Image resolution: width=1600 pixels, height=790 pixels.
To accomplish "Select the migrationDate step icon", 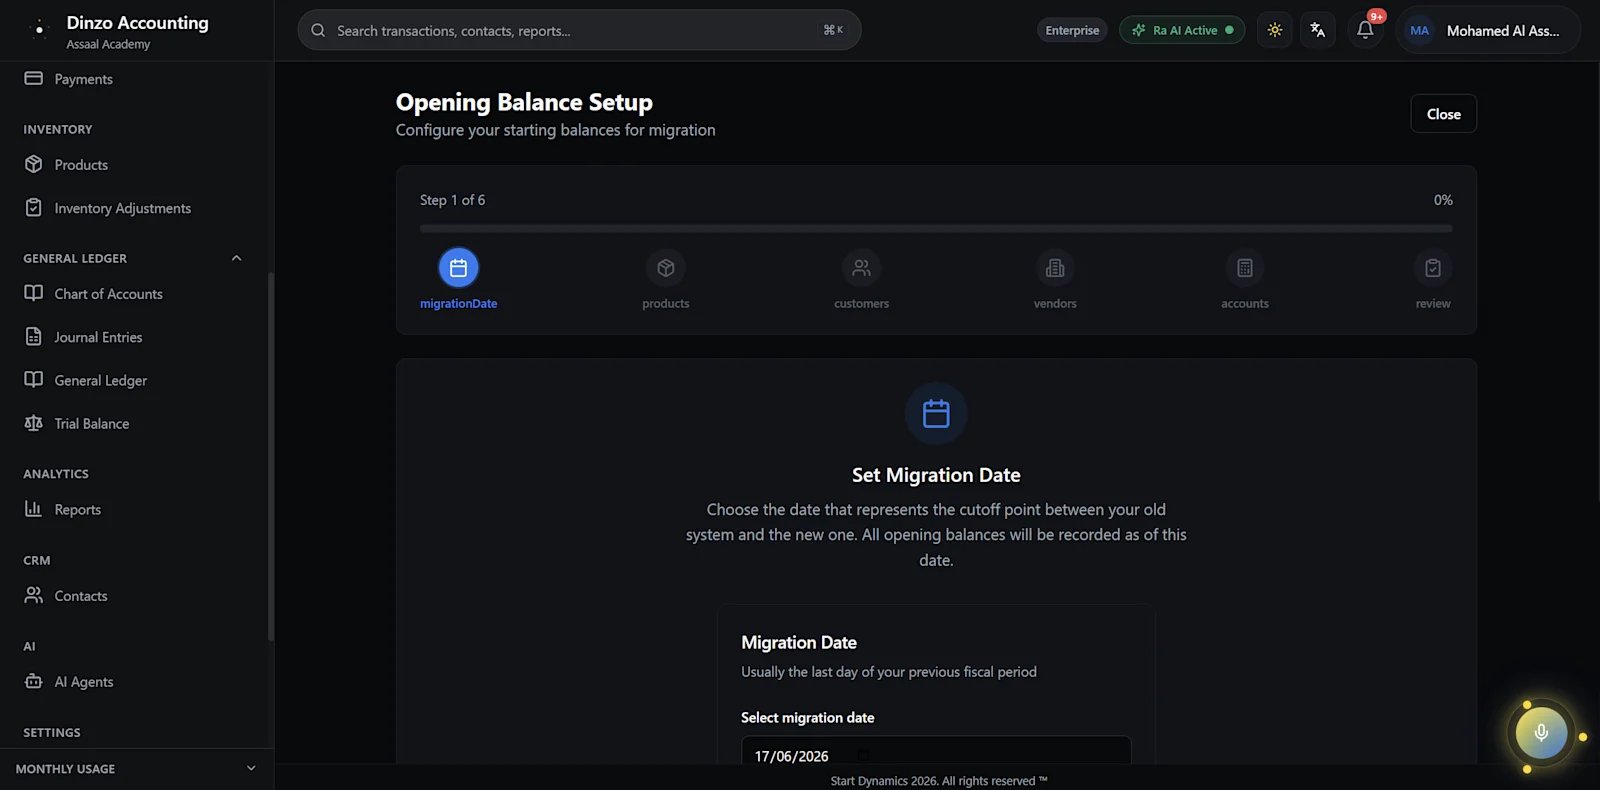I will [458, 268].
